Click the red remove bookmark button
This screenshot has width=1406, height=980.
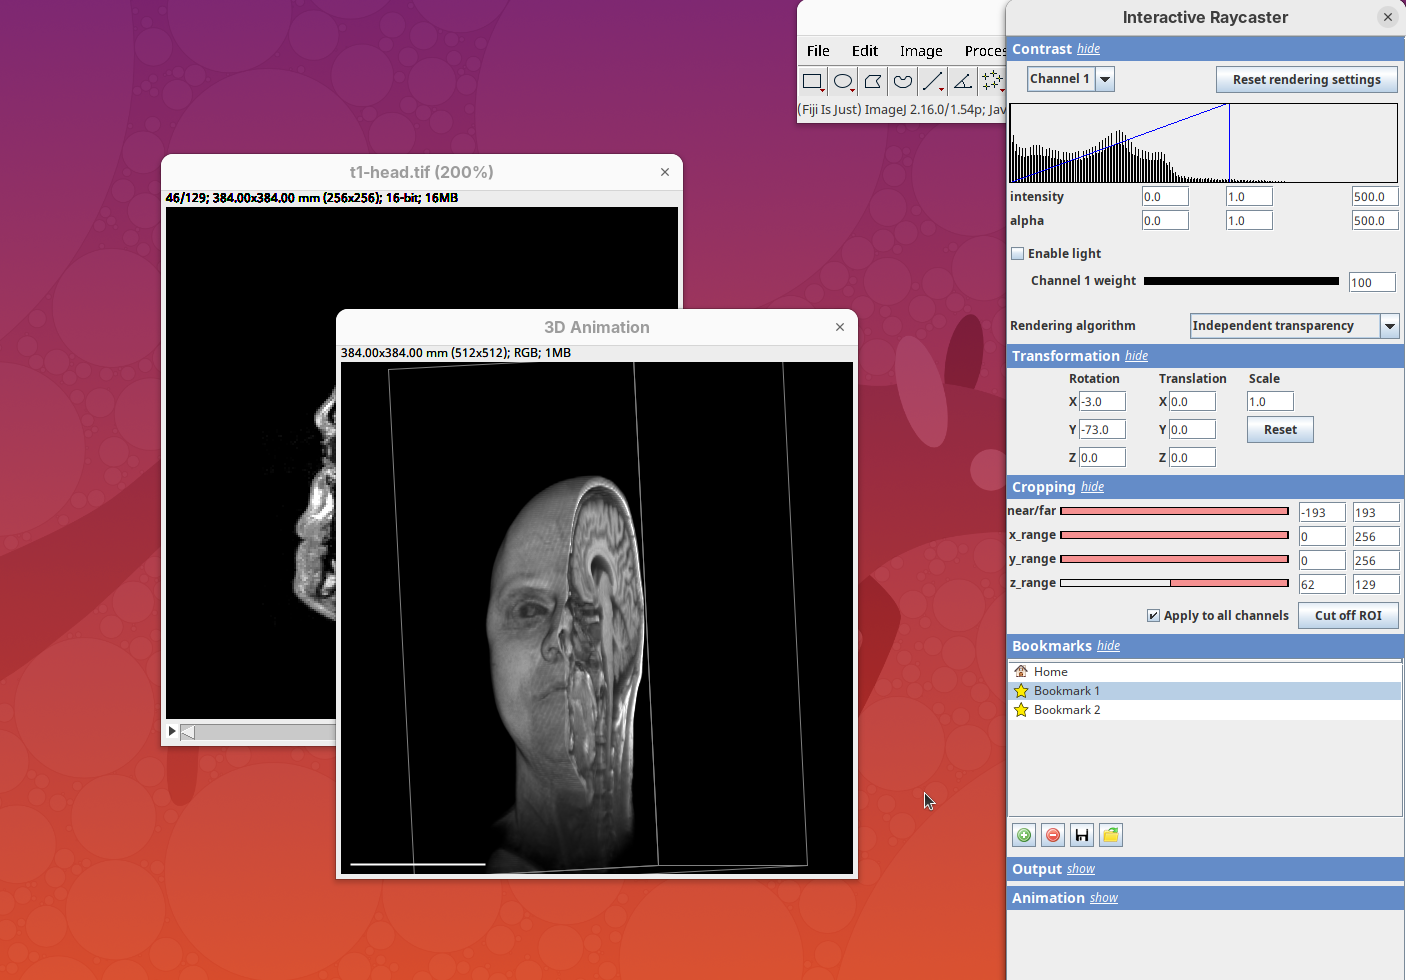(1053, 835)
